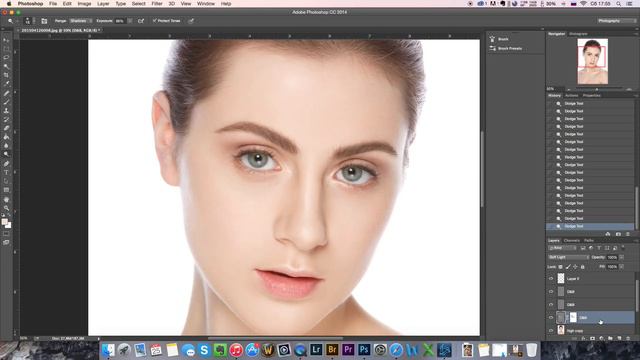Toggle lock image pixels

point(568,267)
